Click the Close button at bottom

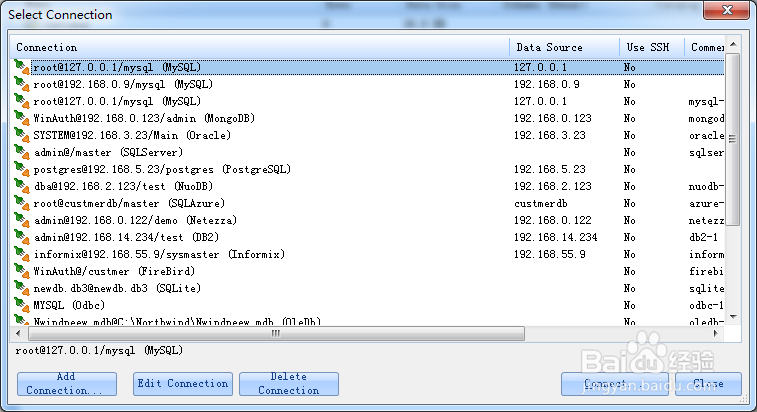(708, 384)
